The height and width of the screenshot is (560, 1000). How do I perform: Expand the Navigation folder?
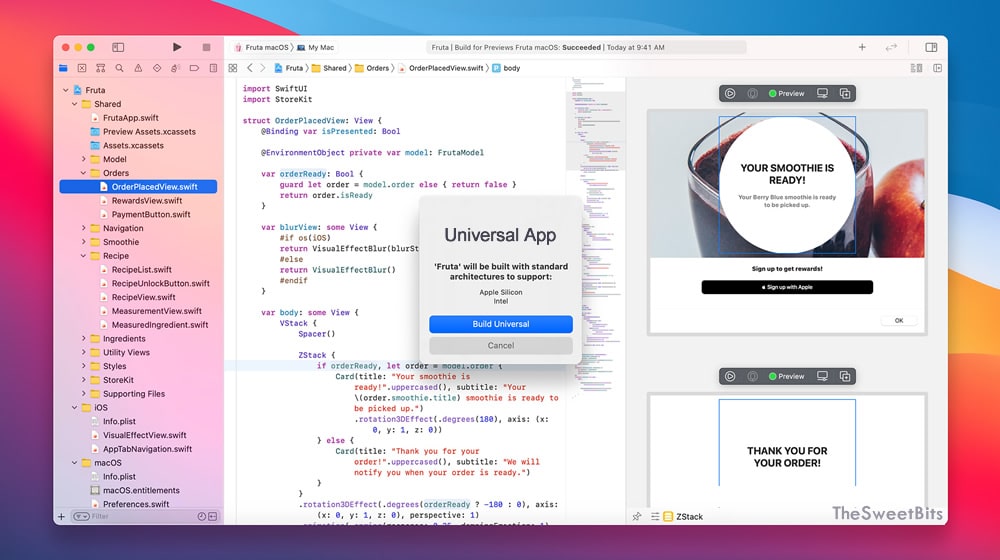coord(84,228)
